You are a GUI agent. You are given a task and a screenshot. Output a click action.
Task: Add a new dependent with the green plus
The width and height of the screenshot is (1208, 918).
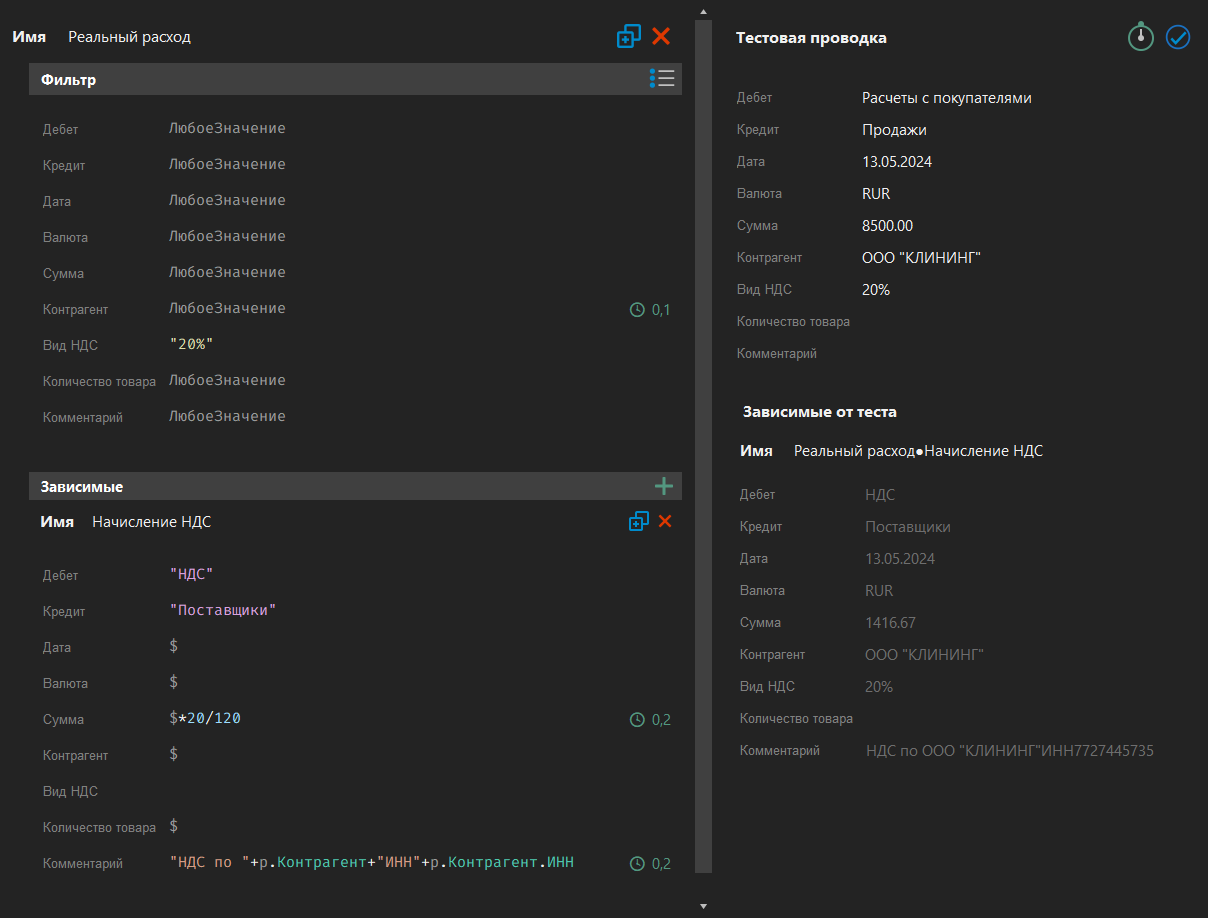664,486
